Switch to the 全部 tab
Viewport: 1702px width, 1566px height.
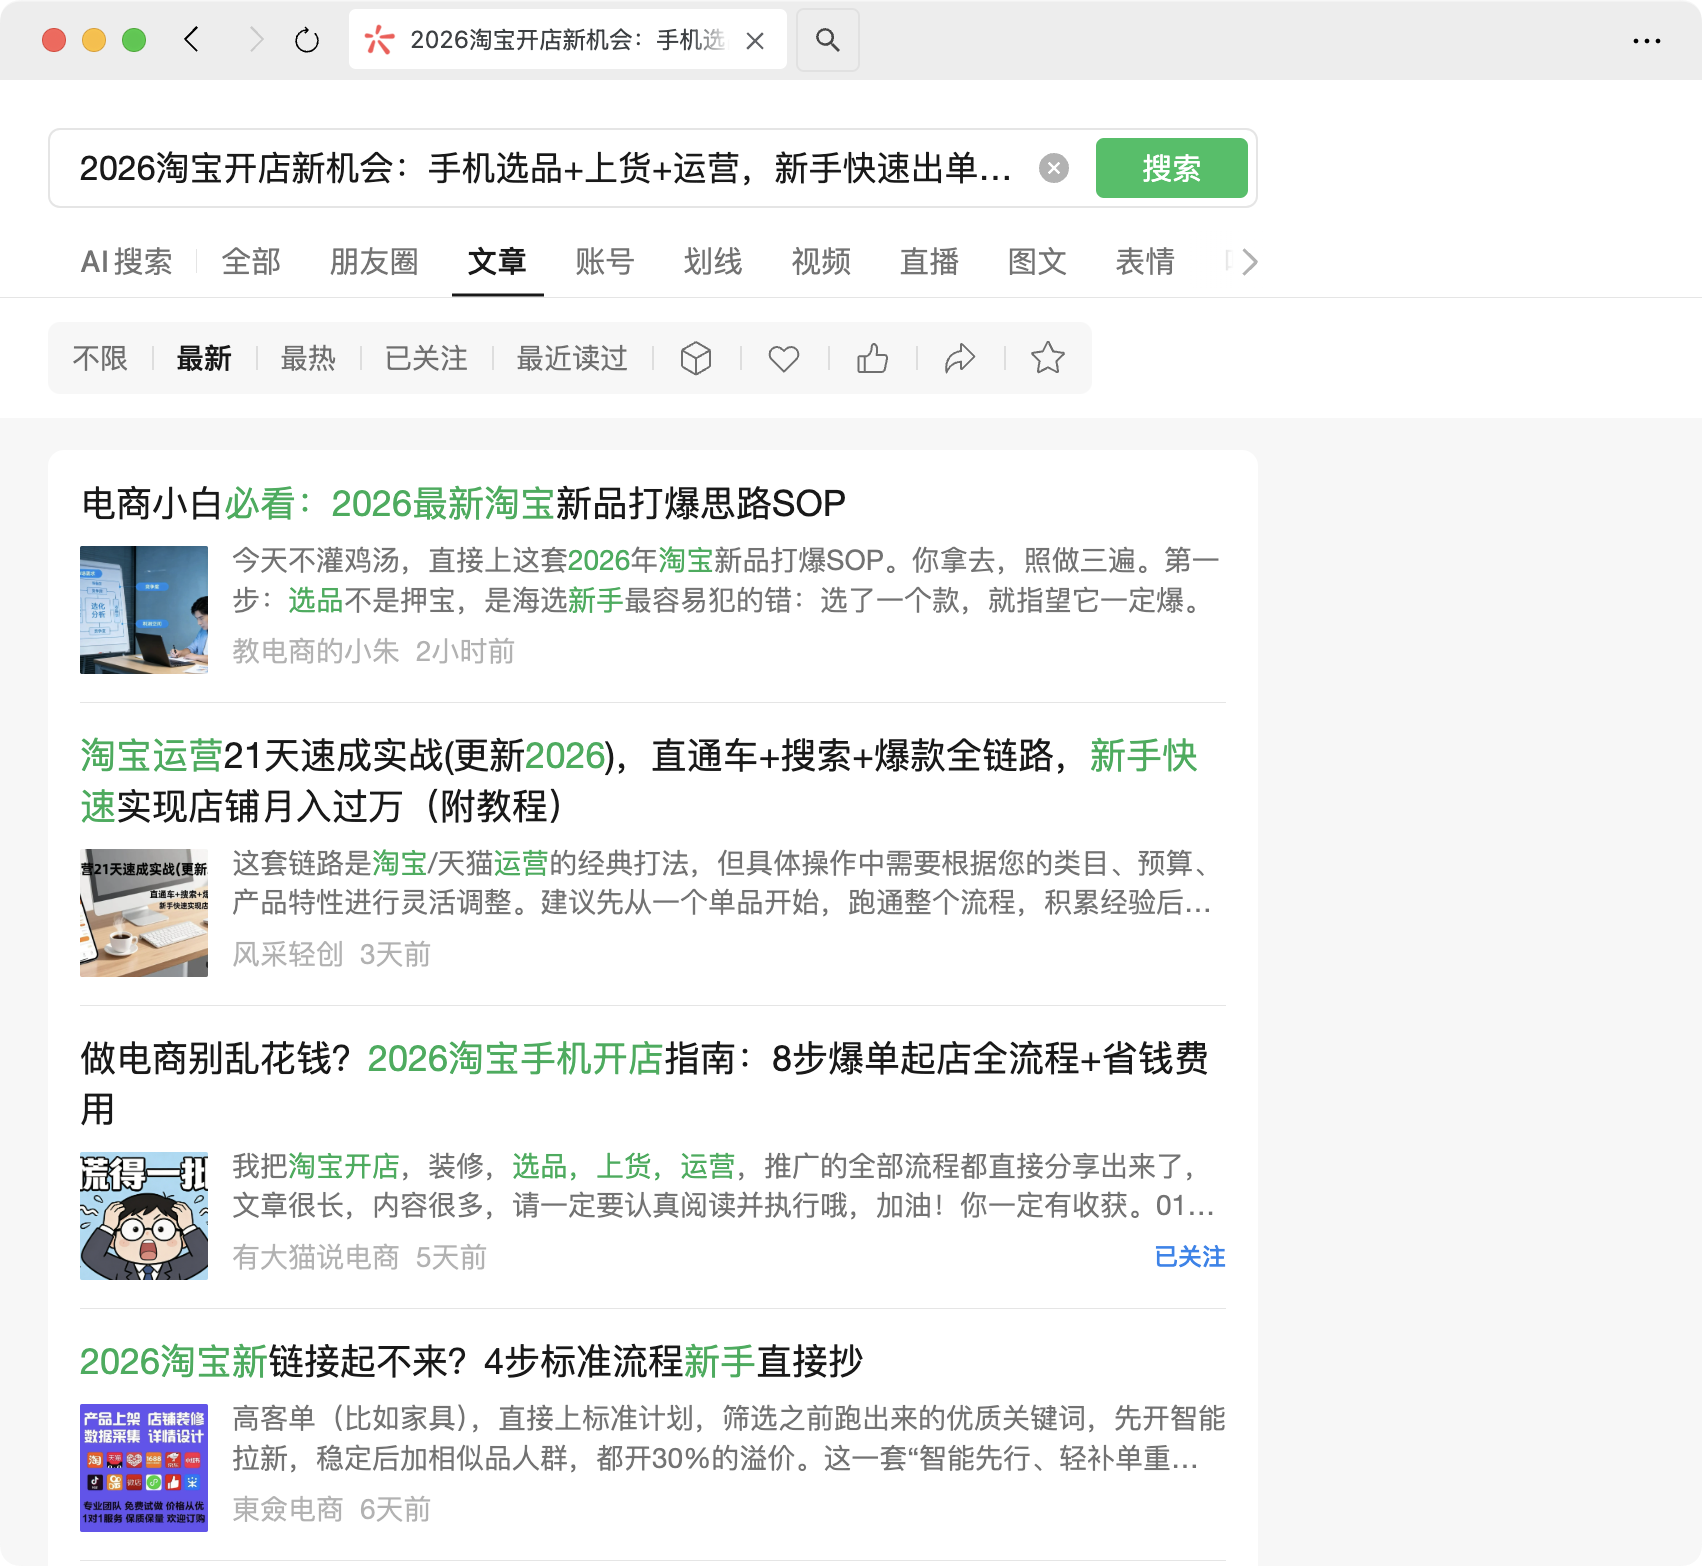tap(251, 262)
